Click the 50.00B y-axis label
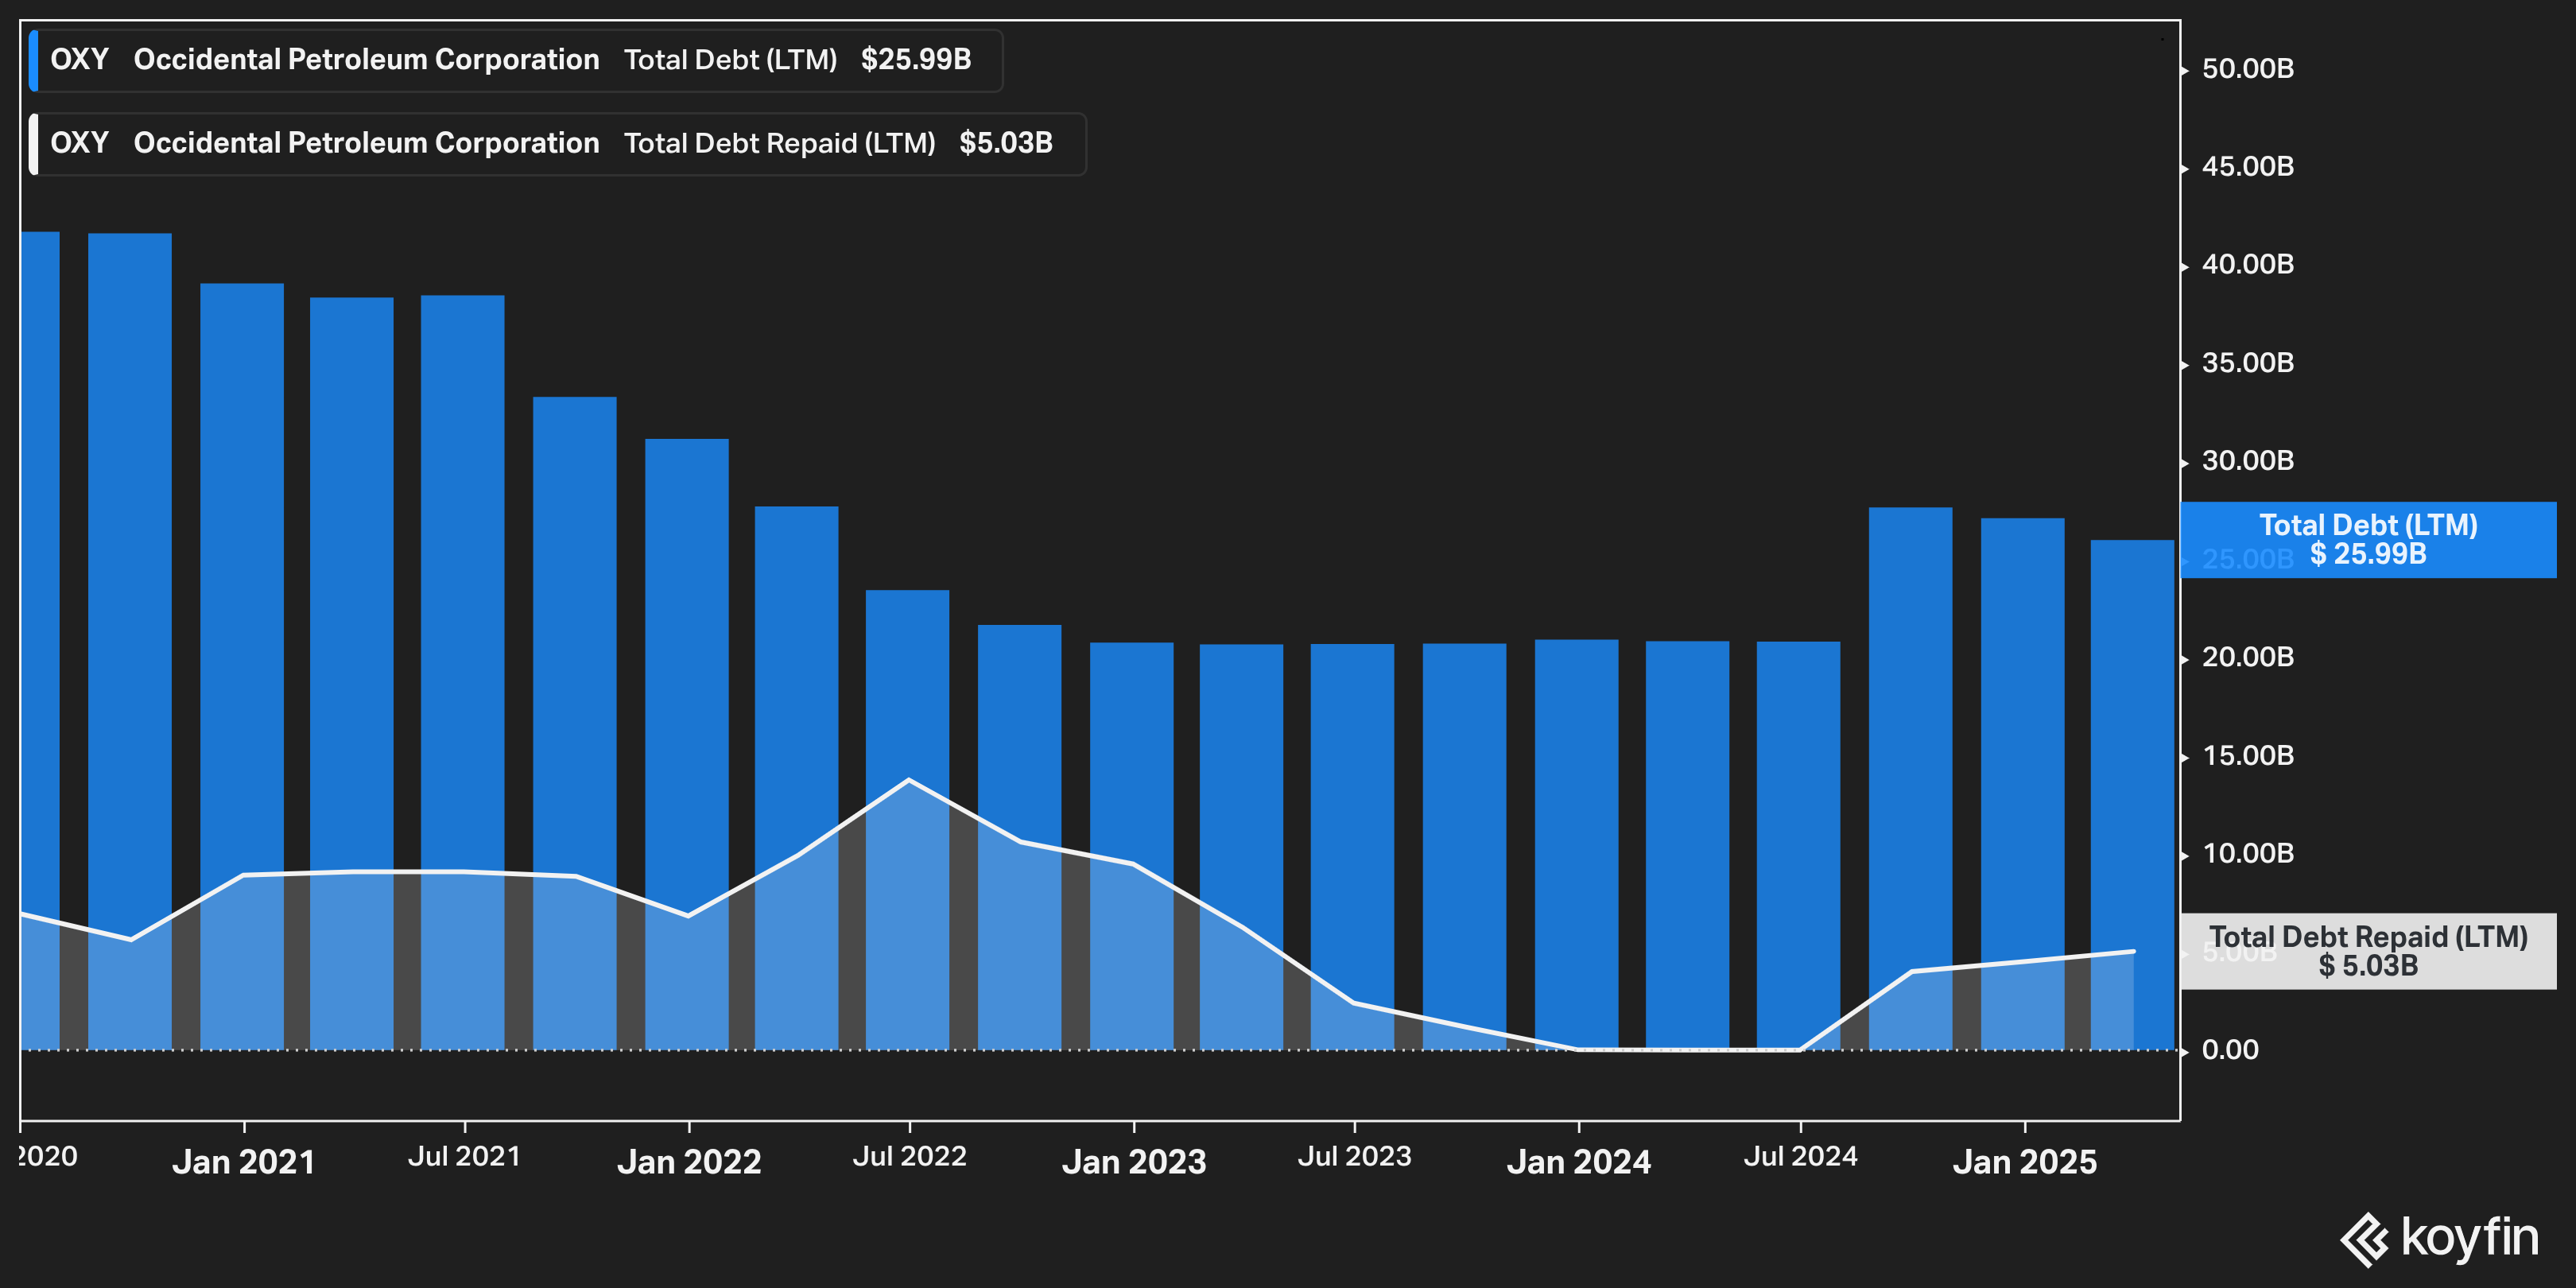Screen dimensions: 2576x1288 [2248, 69]
